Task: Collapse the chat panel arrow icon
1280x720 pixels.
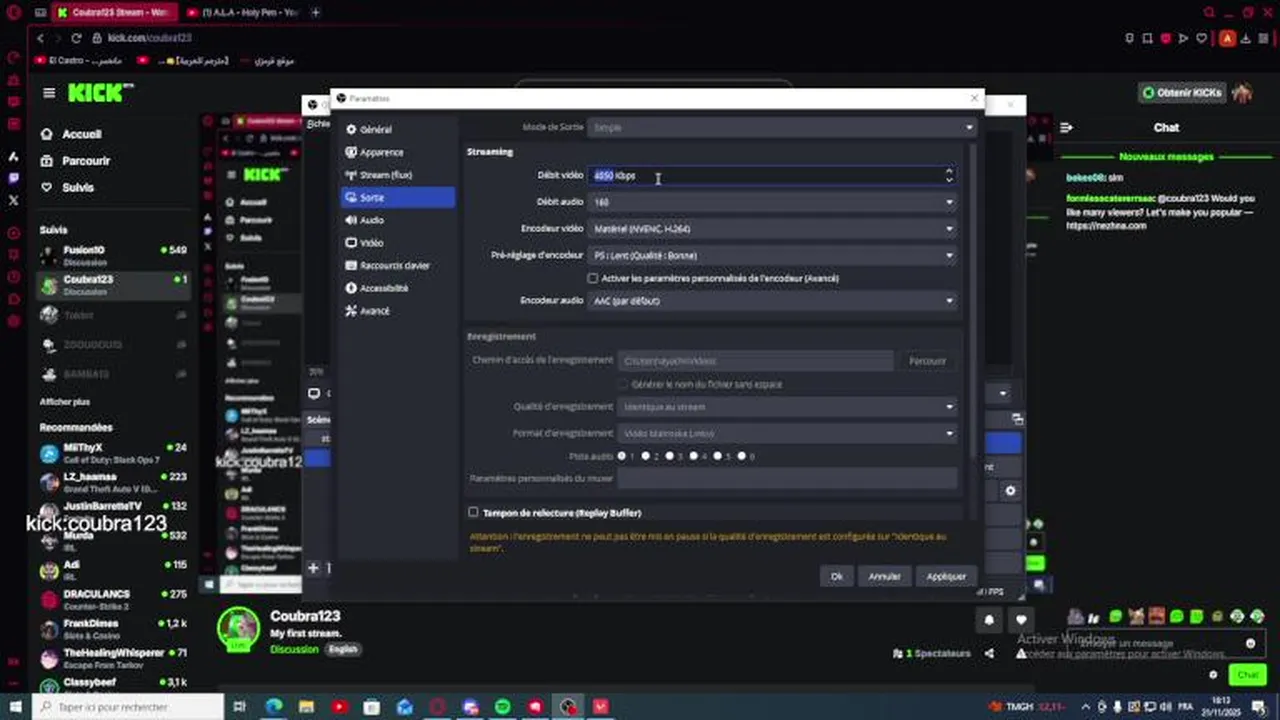Action: click(x=1067, y=128)
